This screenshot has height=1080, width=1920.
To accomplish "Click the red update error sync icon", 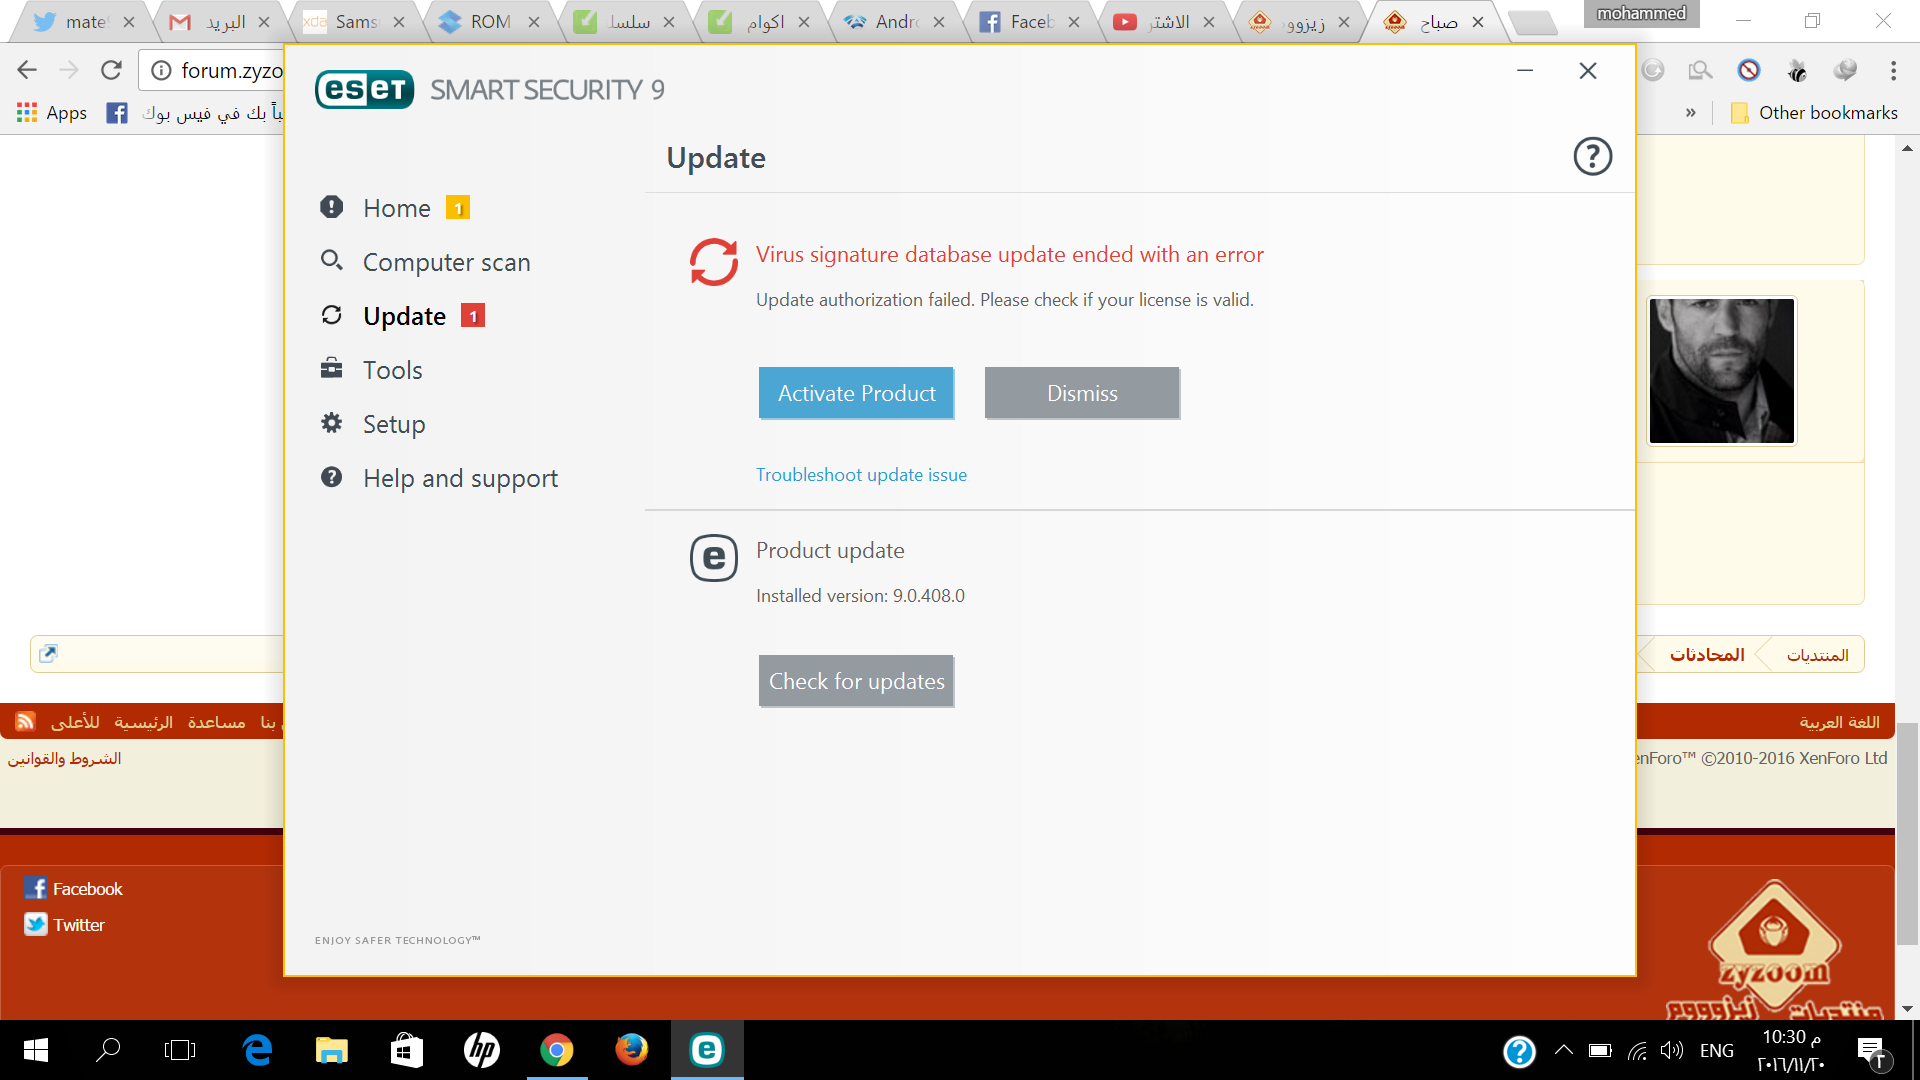I will (x=713, y=262).
